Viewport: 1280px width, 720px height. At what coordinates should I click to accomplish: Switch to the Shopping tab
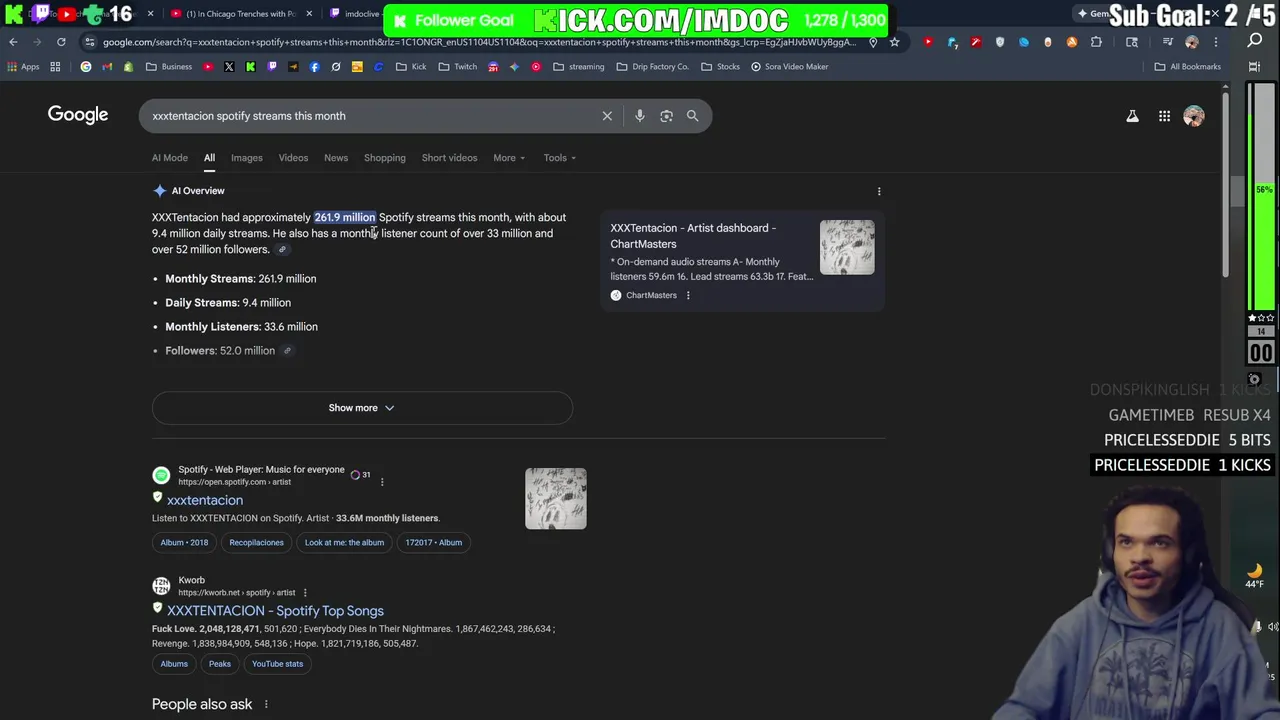tap(385, 158)
